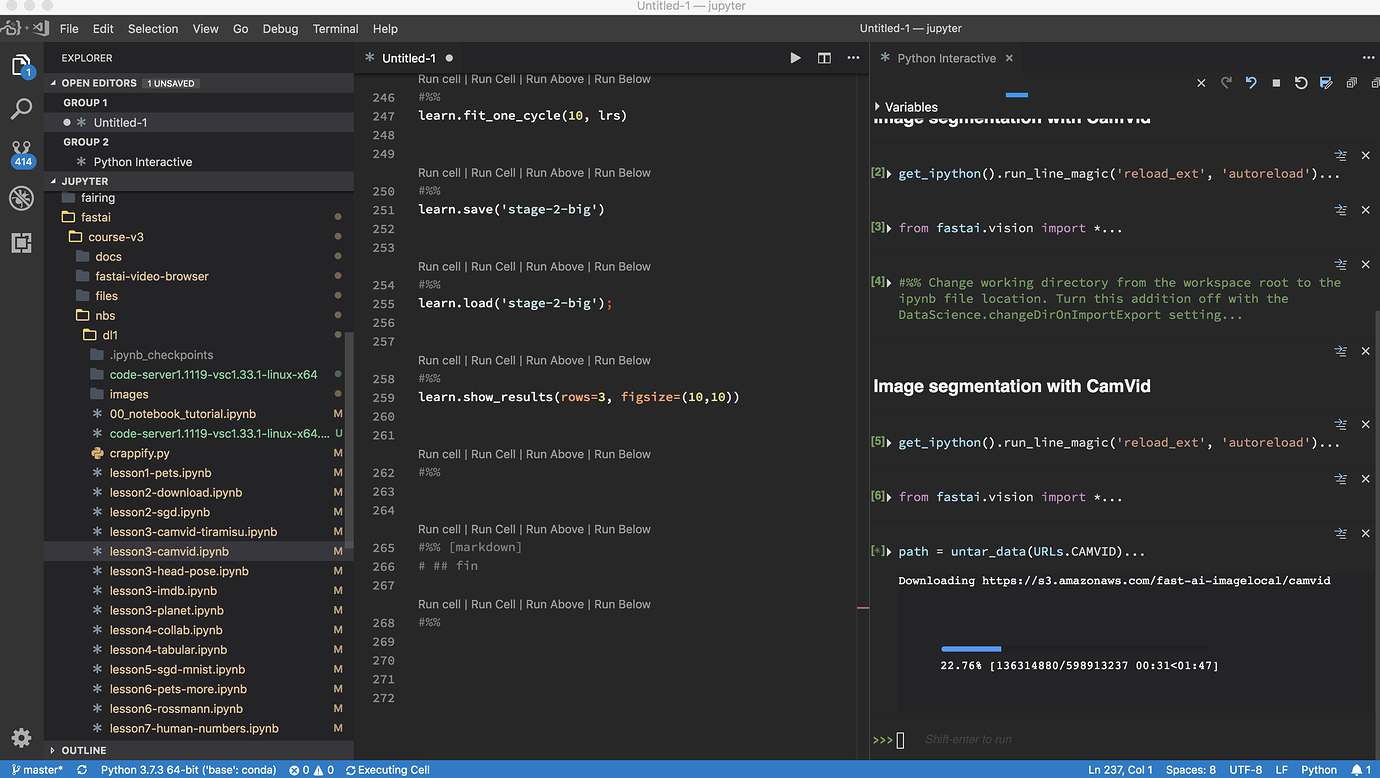The image size is (1380, 778).
Task: Open the Debug menu
Action: pyautogui.click(x=280, y=29)
